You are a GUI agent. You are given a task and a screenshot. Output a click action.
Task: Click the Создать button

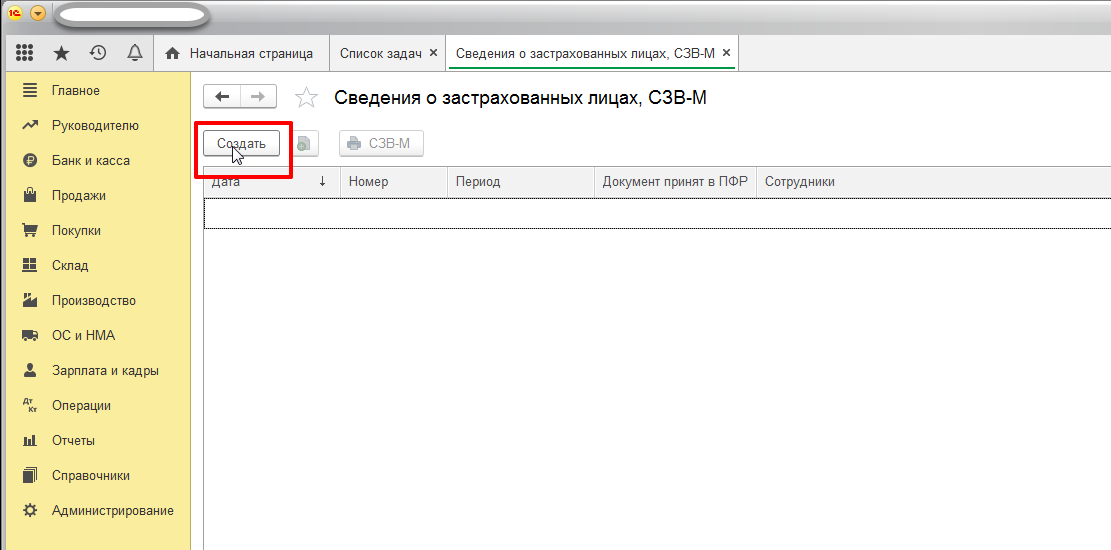pyautogui.click(x=241, y=144)
